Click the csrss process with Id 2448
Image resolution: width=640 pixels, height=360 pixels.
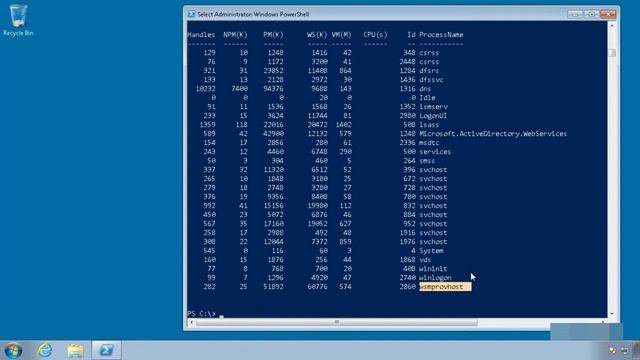[x=429, y=62]
